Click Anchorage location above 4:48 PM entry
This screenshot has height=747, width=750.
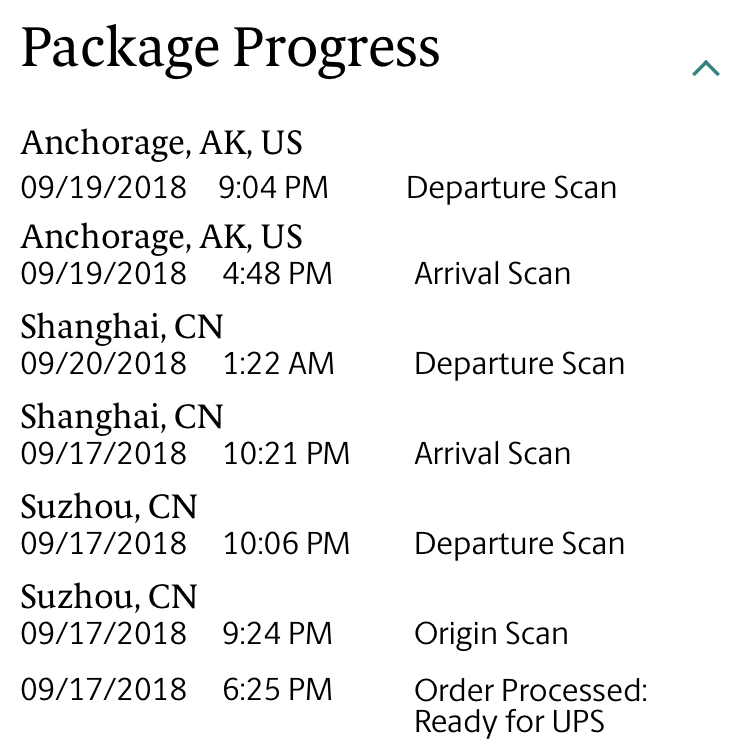pyautogui.click(x=161, y=237)
